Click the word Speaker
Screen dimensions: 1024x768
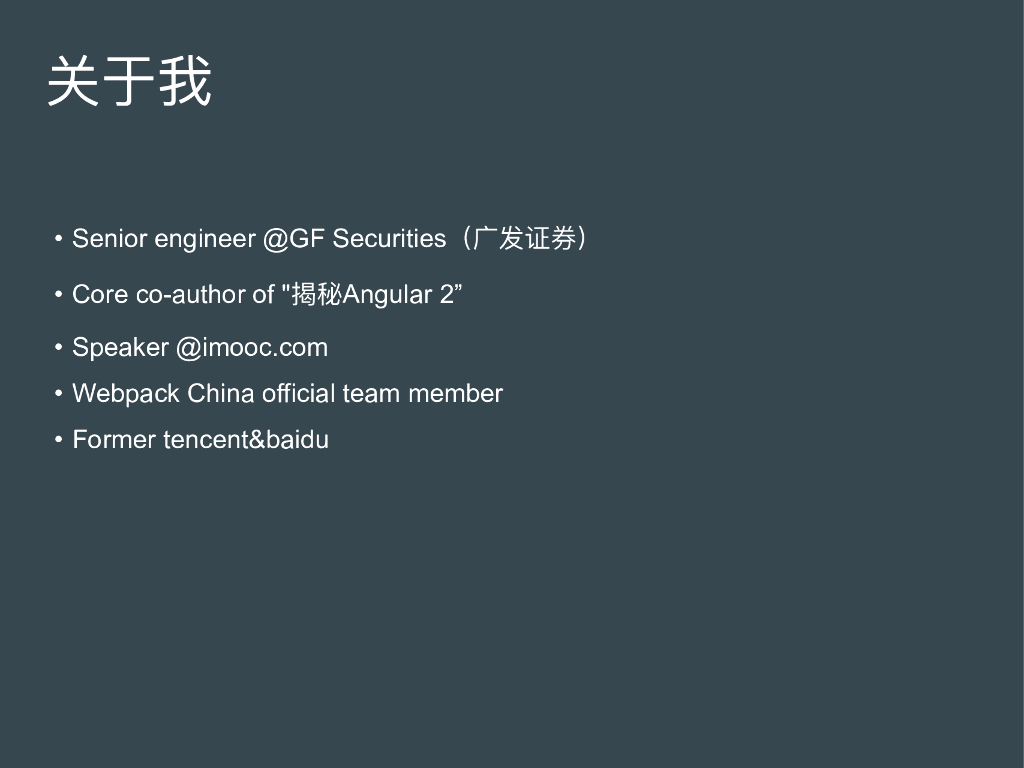[x=120, y=348]
